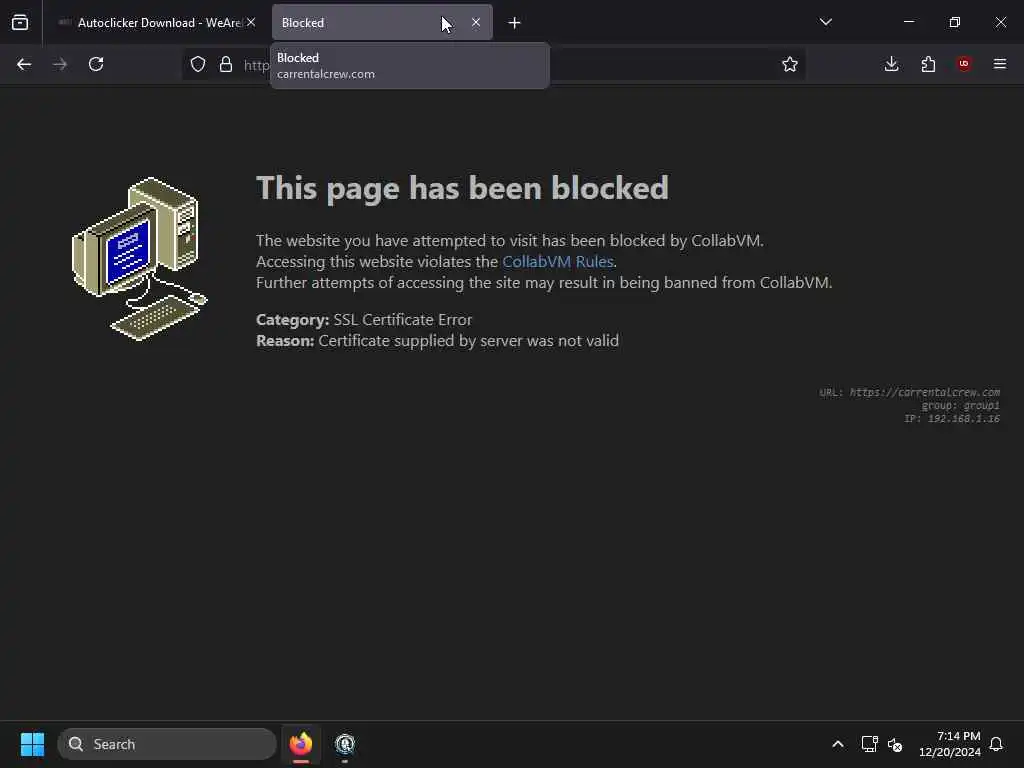The width and height of the screenshot is (1024, 768).
Task: Click the 'SSL Certificate Error' category text
Action: (403, 320)
